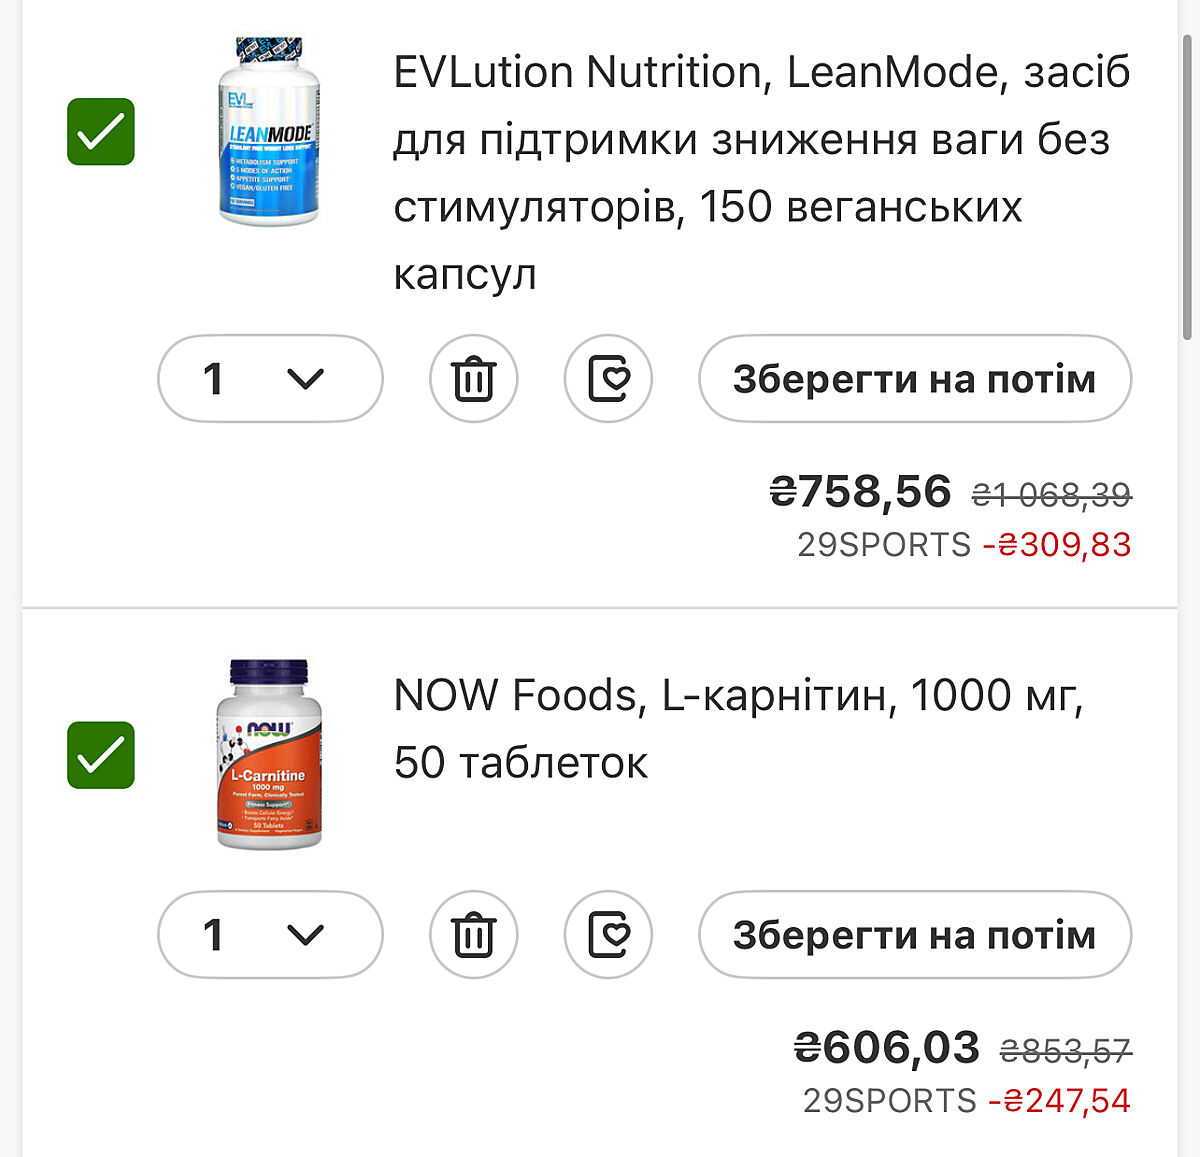The image size is (1200, 1157).
Task: Delete the EVLution LeanMode item from cart
Action: point(473,379)
